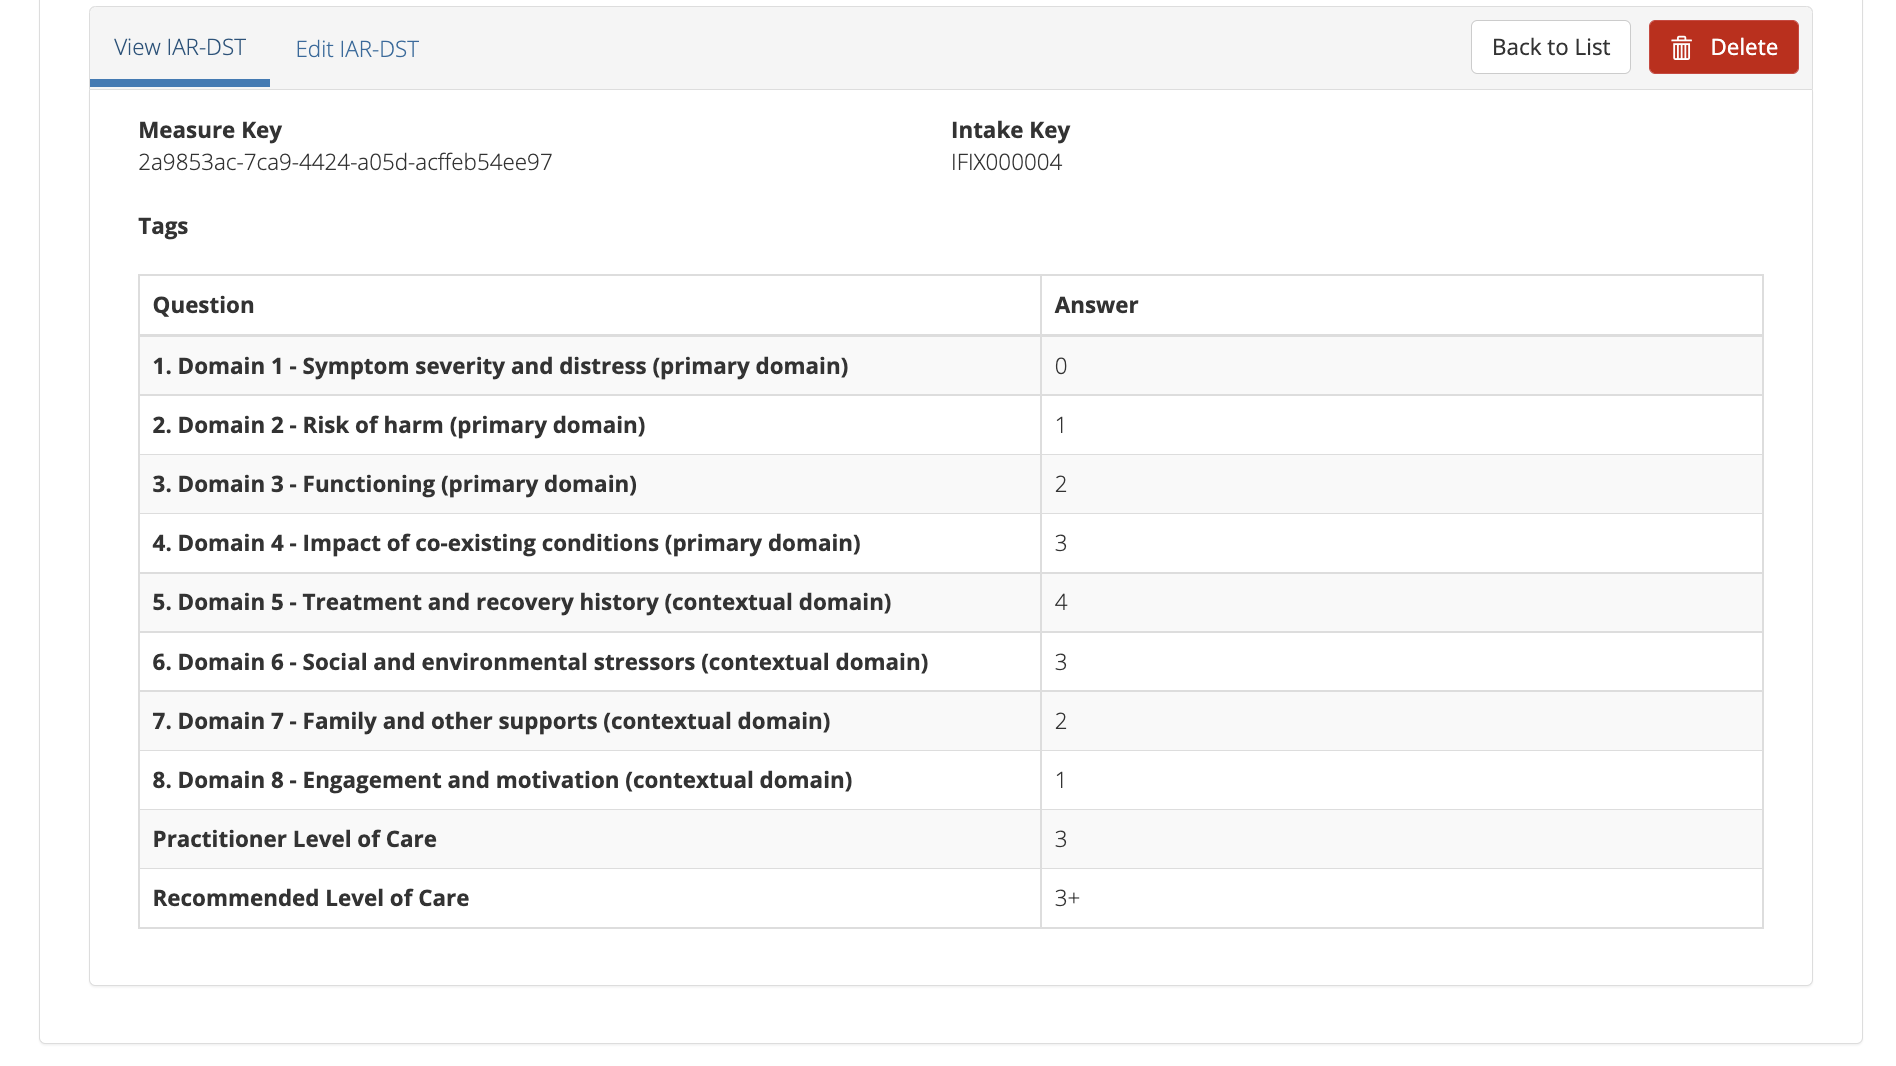1896x1066 pixels.
Task: Select the Measure Key value text
Action: click(345, 162)
